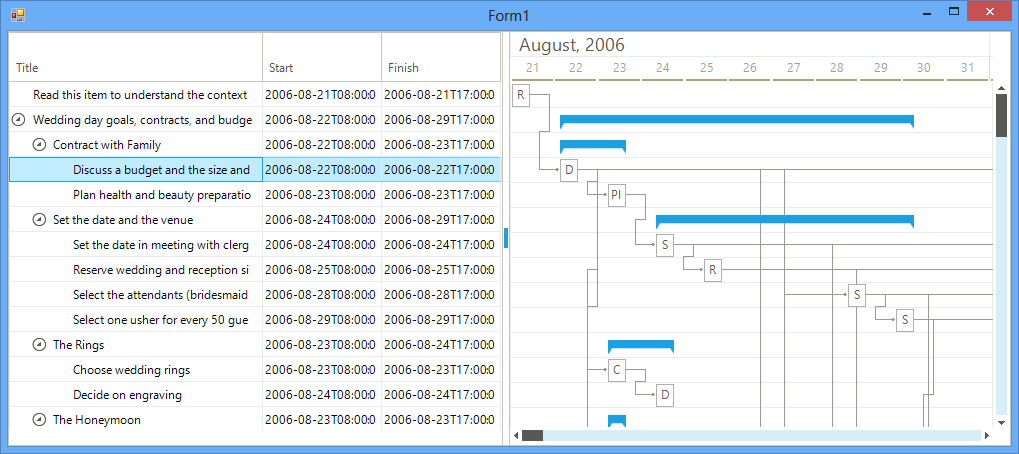1019x454 pixels.
Task: Click the vertical scrollbar up arrow
Action: click(x=1001, y=87)
